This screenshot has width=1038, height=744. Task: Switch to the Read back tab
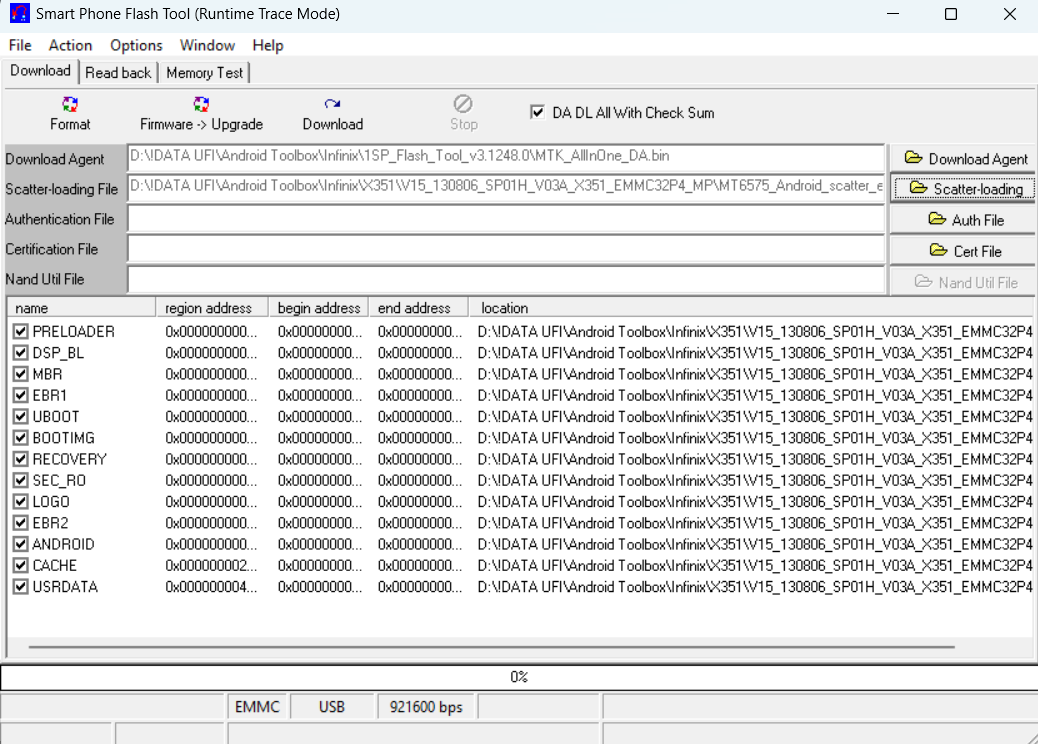118,72
